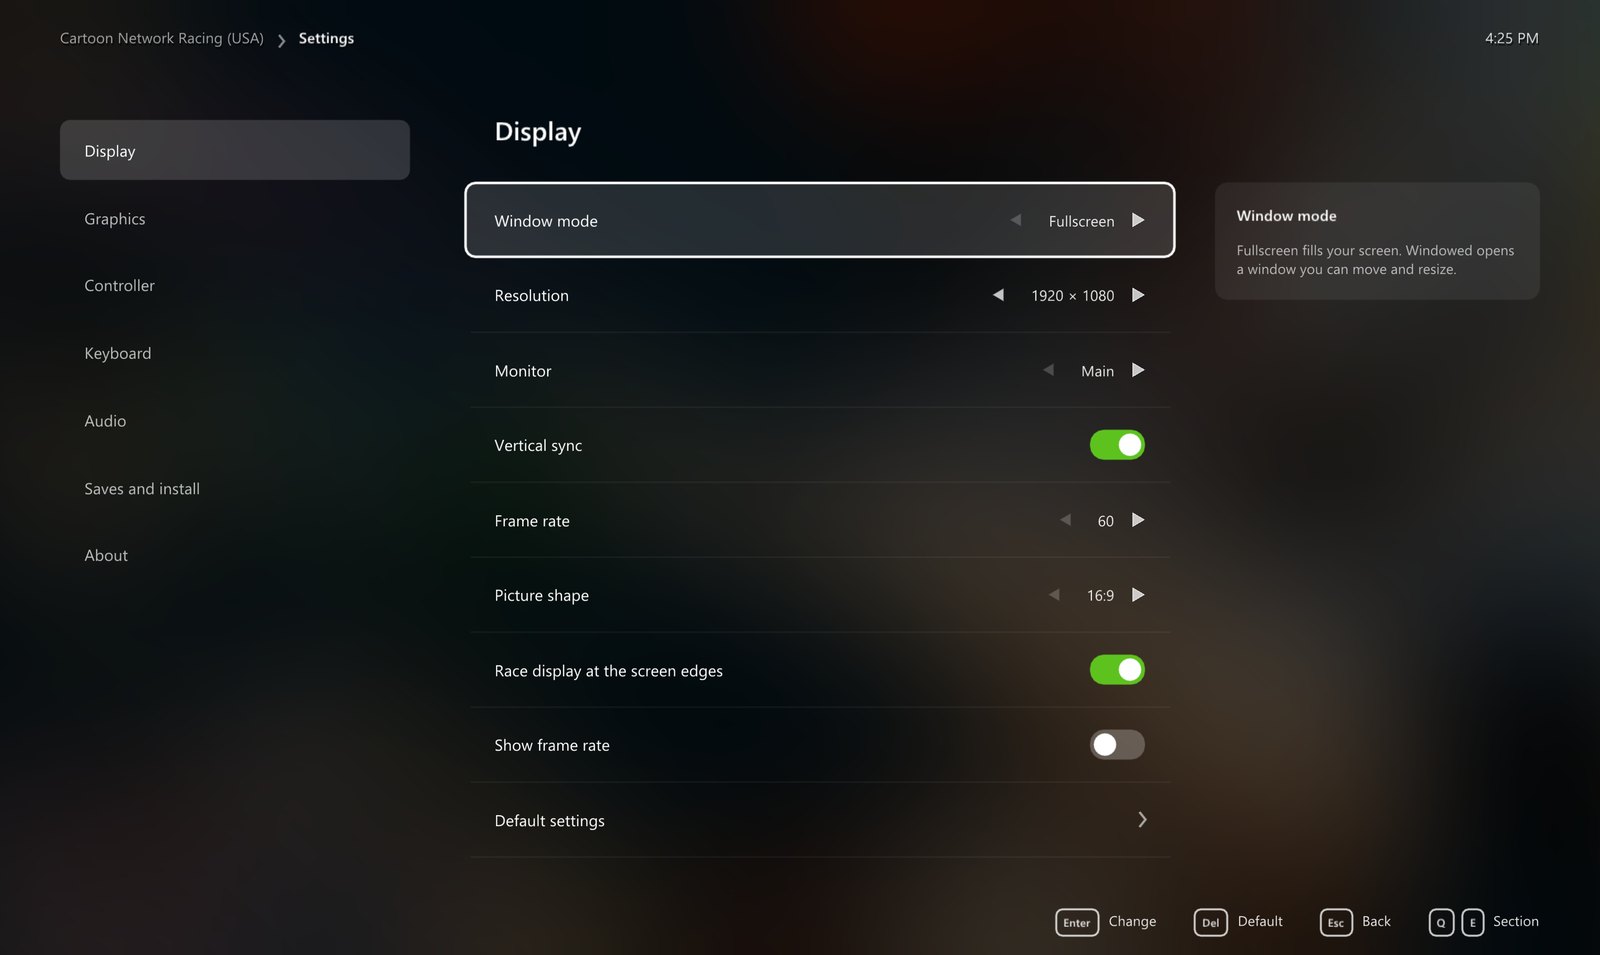Click the Window mode help panel title

tap(1286, 216)
